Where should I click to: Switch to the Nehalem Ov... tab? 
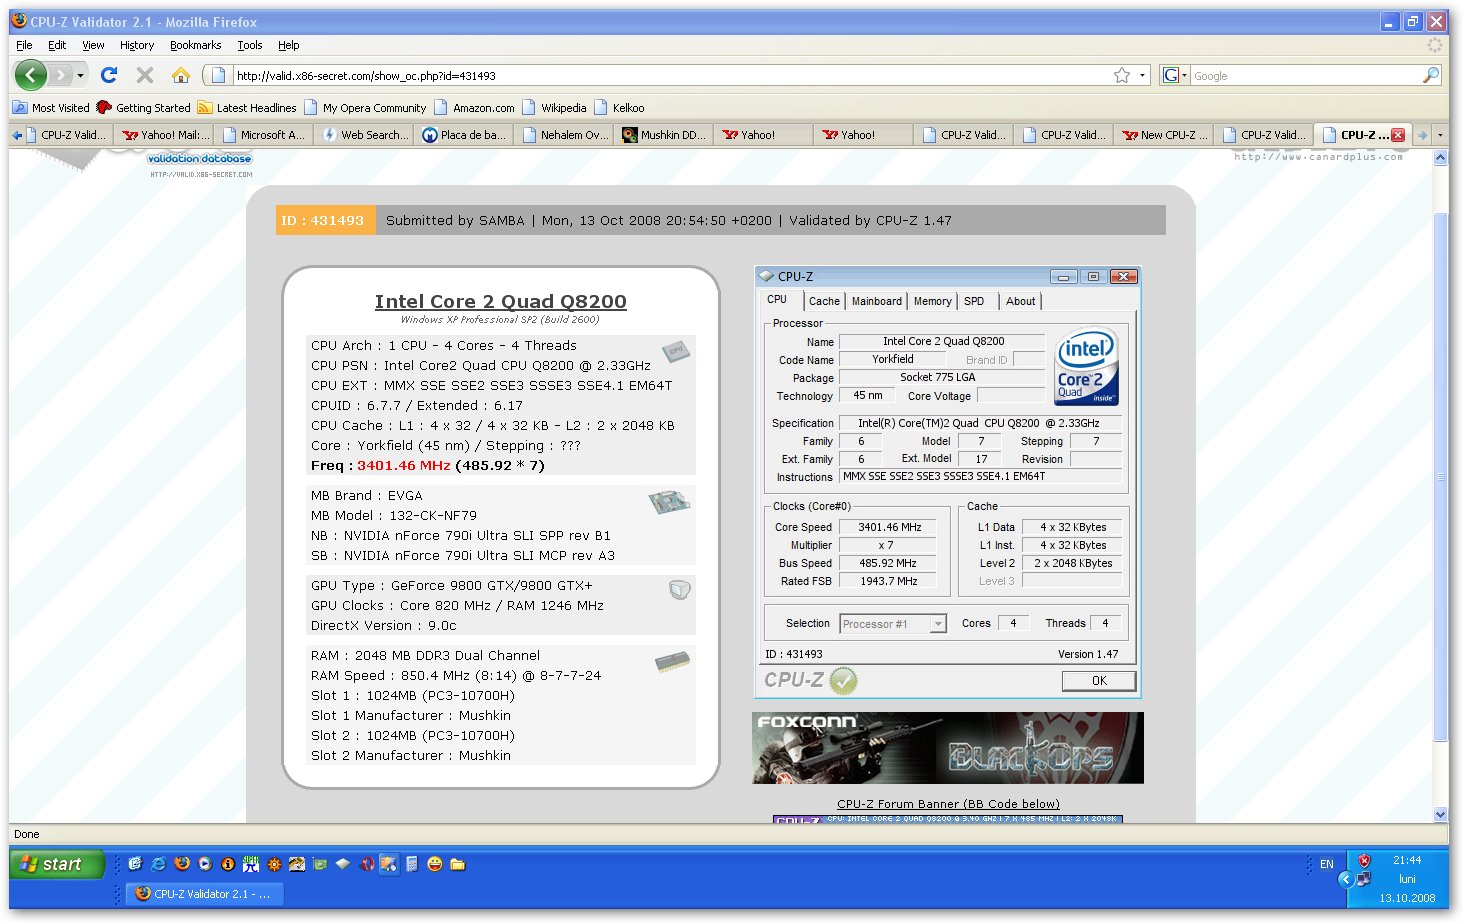564,135
